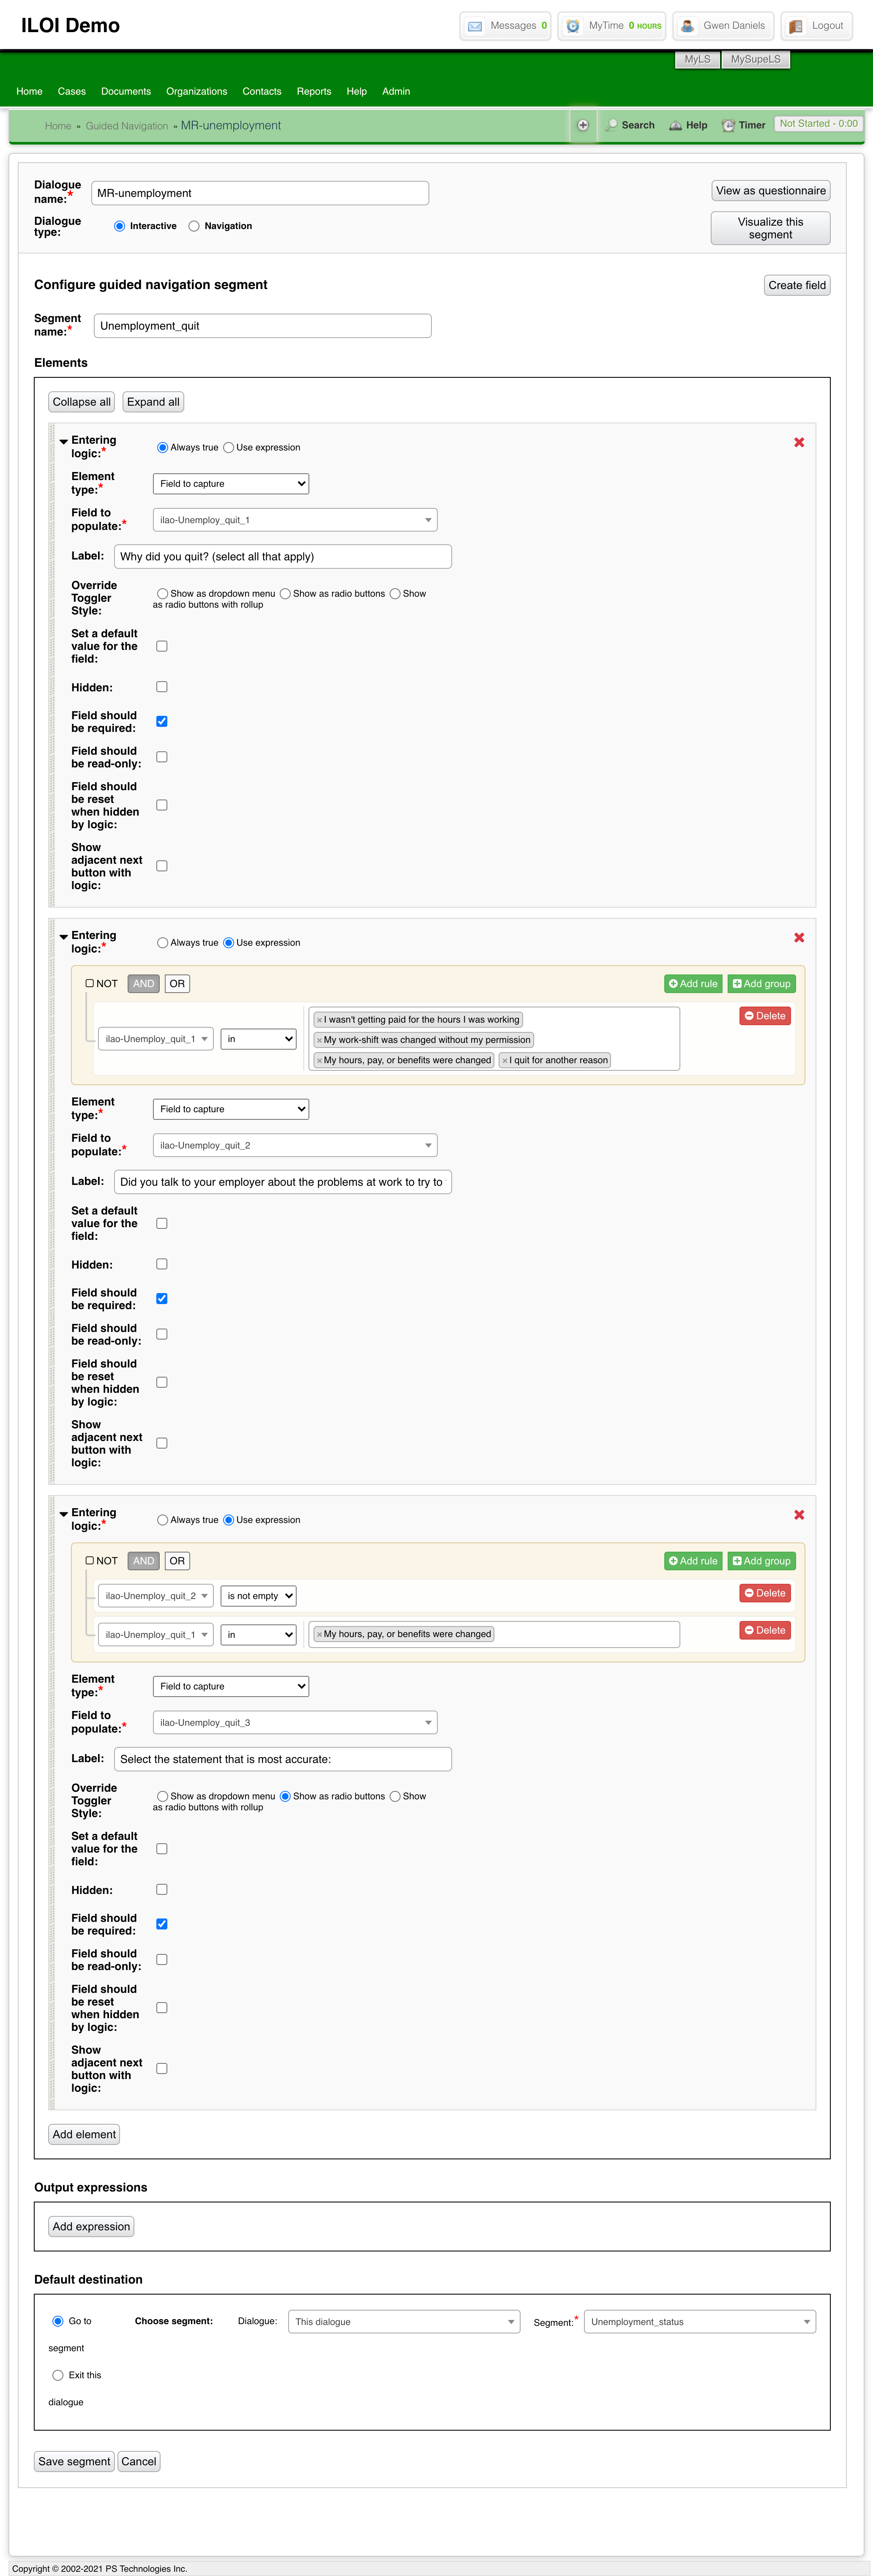Collapse the first element's Entering logic triangle
This screenshot has height=2576, width=873.
pos(64,441)
